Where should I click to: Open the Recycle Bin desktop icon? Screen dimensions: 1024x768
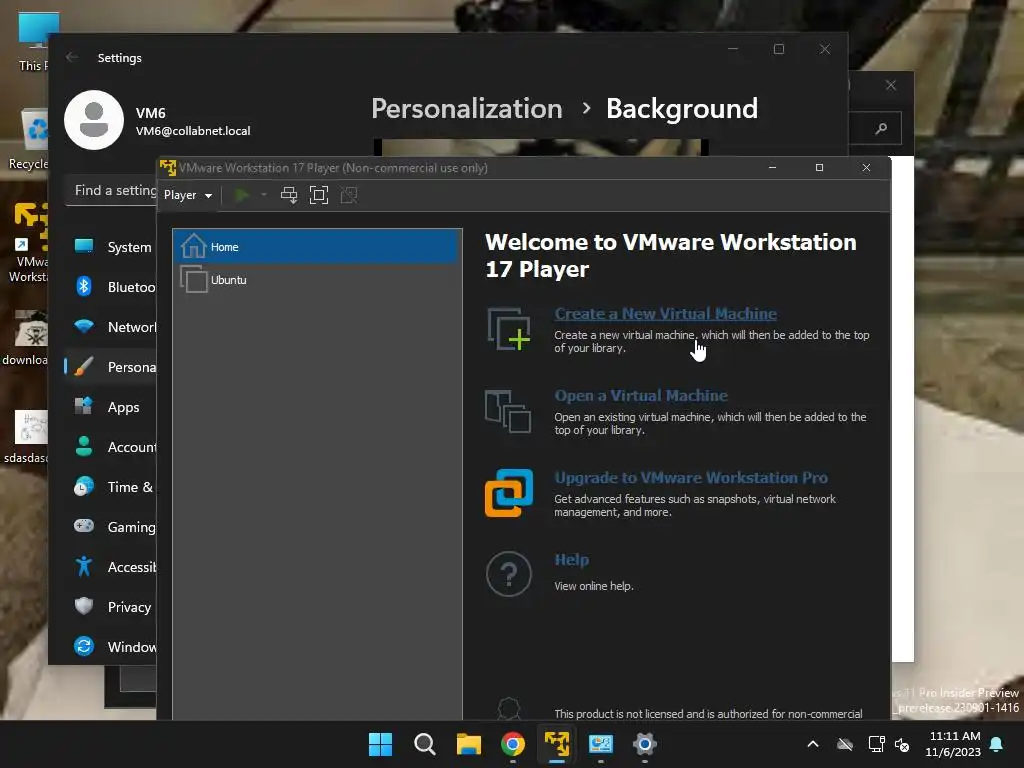click(x=30, y=139)
